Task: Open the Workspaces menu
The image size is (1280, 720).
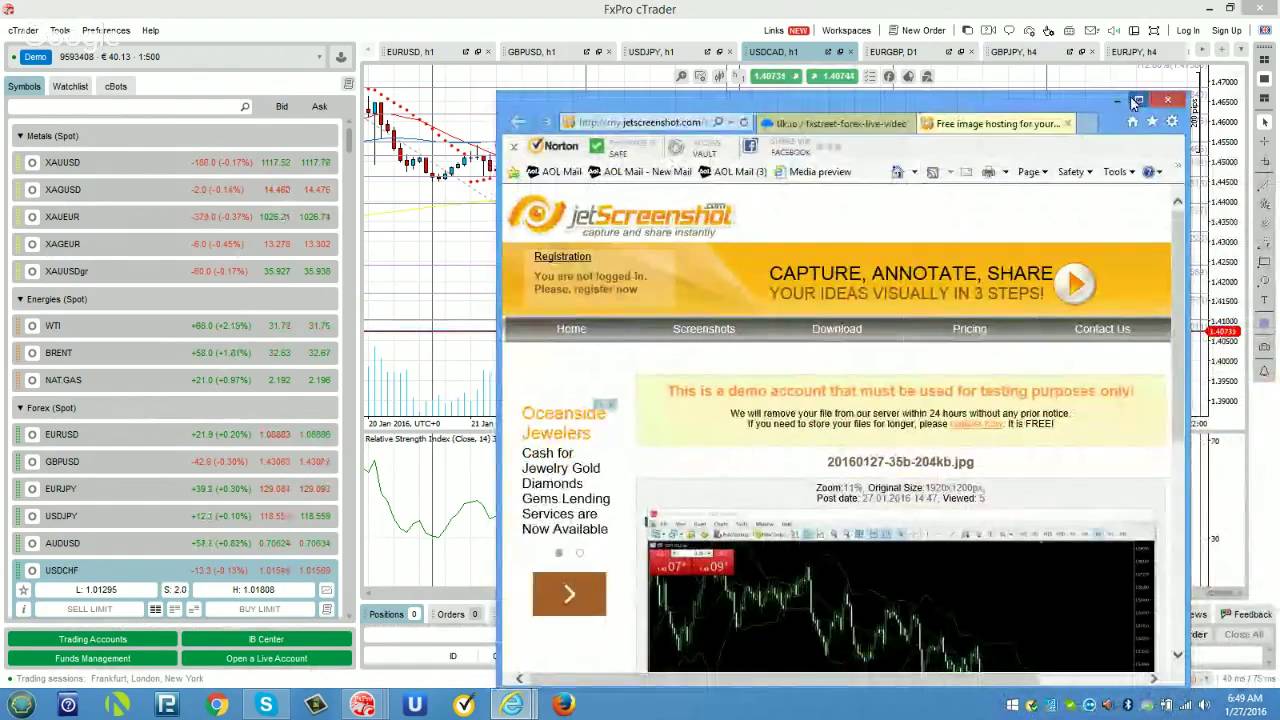Action: point(846,30)
